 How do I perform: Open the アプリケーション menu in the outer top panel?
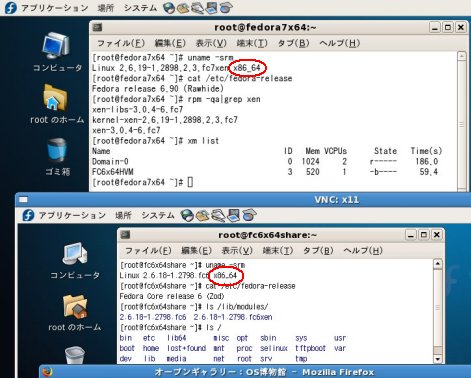pyautogui.click(x=54, y=8)
